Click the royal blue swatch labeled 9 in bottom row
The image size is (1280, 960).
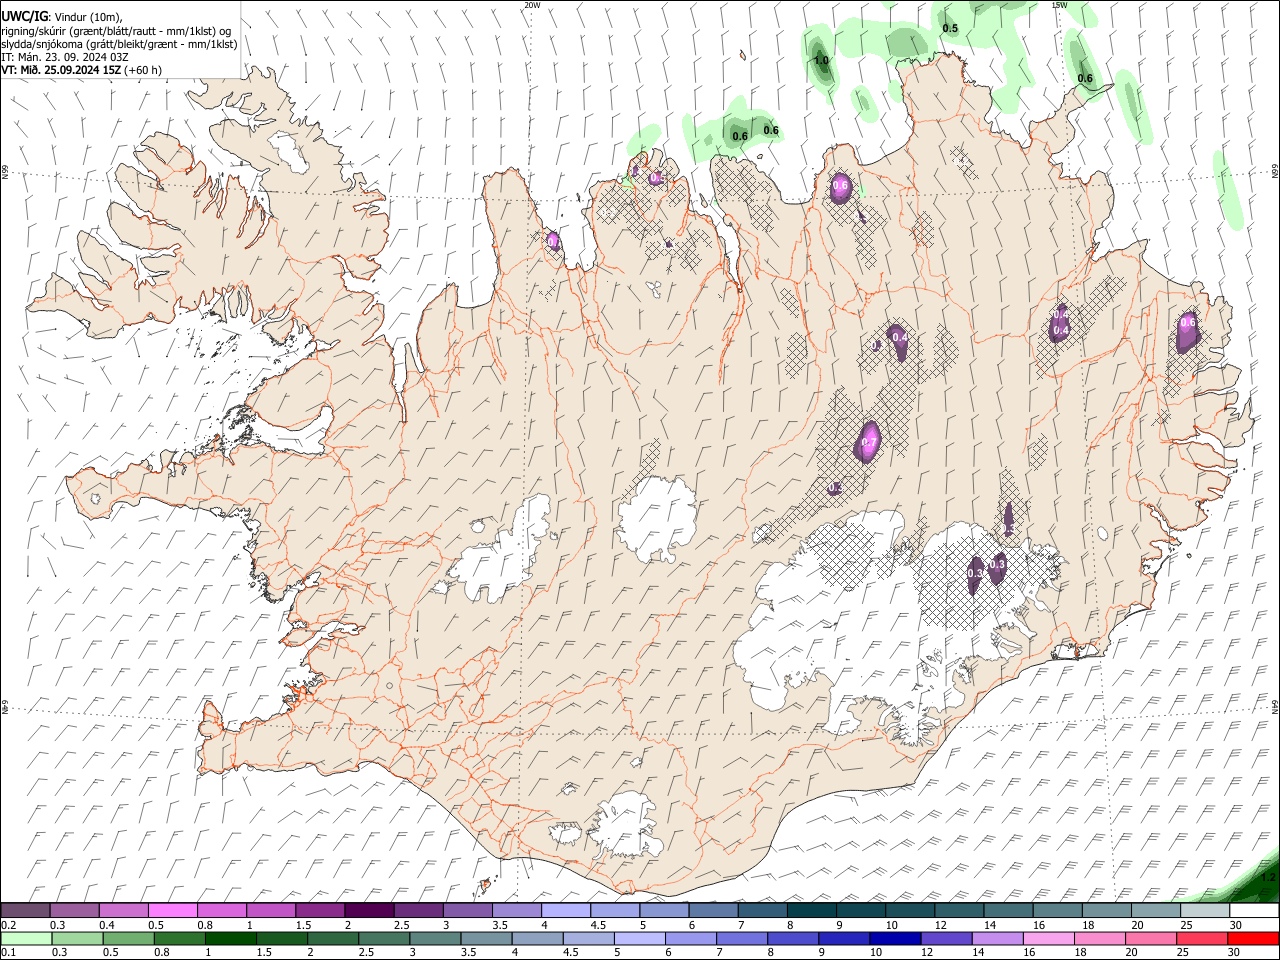(844, 939)
